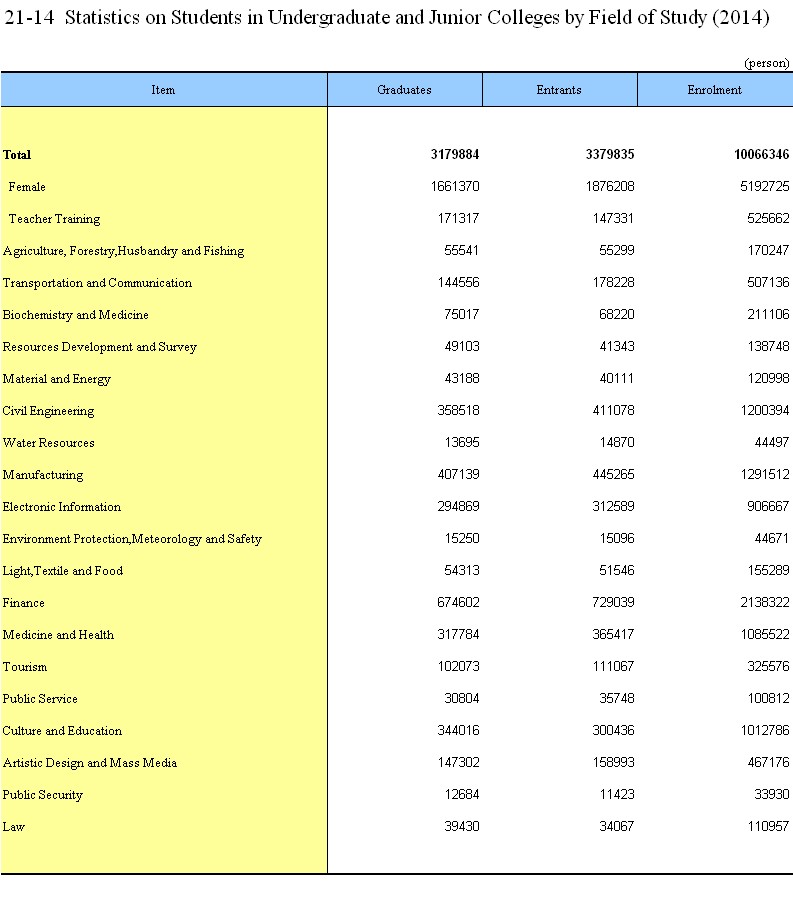Viewport: 793px width, 907px height.
Task: Click Civil Engineering graduates 358518
Action: 459,410
